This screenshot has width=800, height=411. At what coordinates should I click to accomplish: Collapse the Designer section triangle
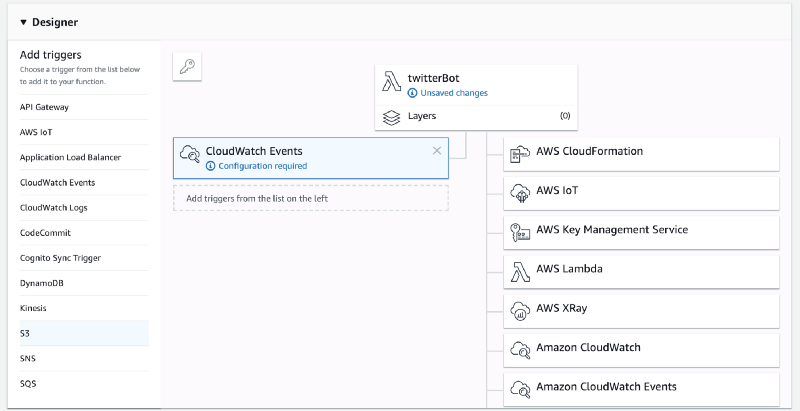(x=23, y=22)
